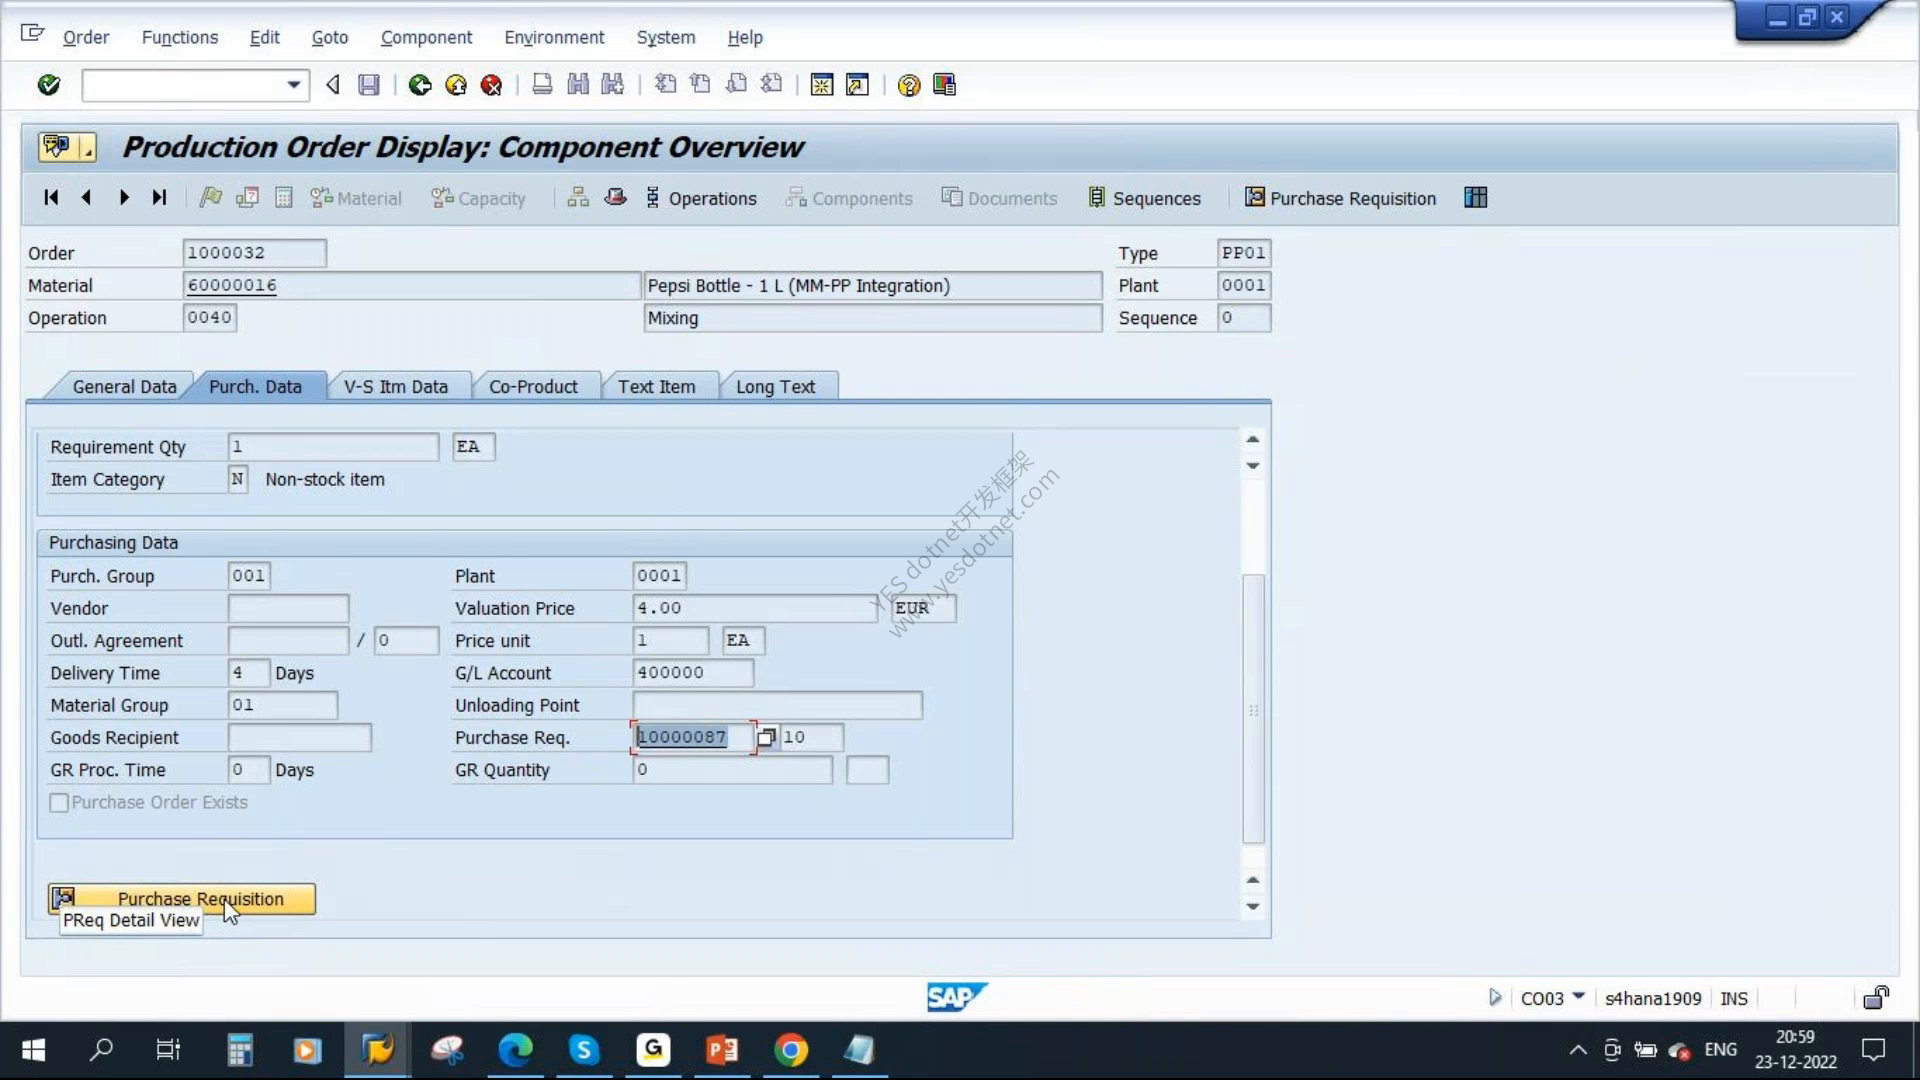Click the green Enter checkmark icon
This screenshot has width=1920, height=1080.
click(48, 85)
